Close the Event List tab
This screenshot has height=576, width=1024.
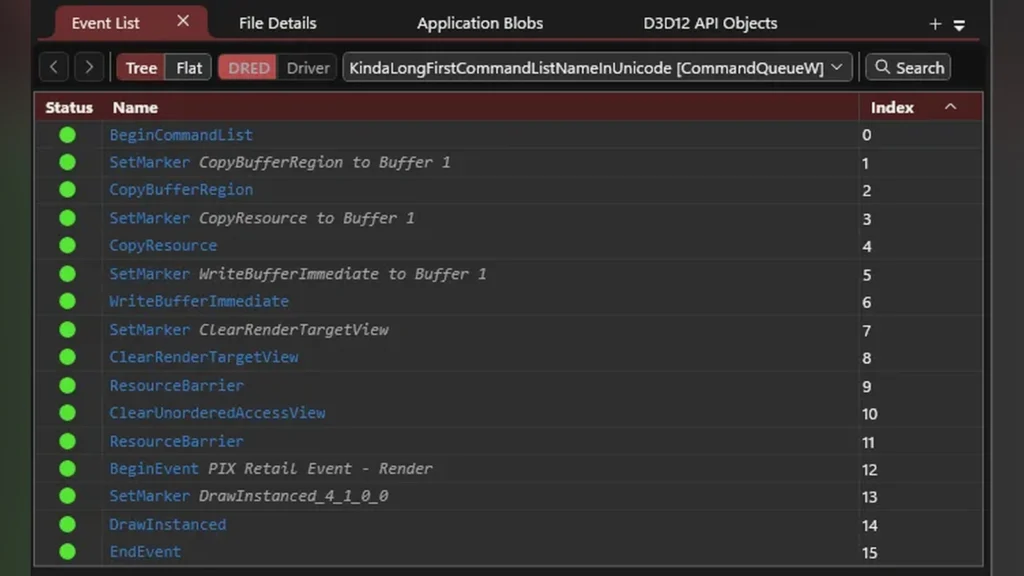(x=183, y=21)
